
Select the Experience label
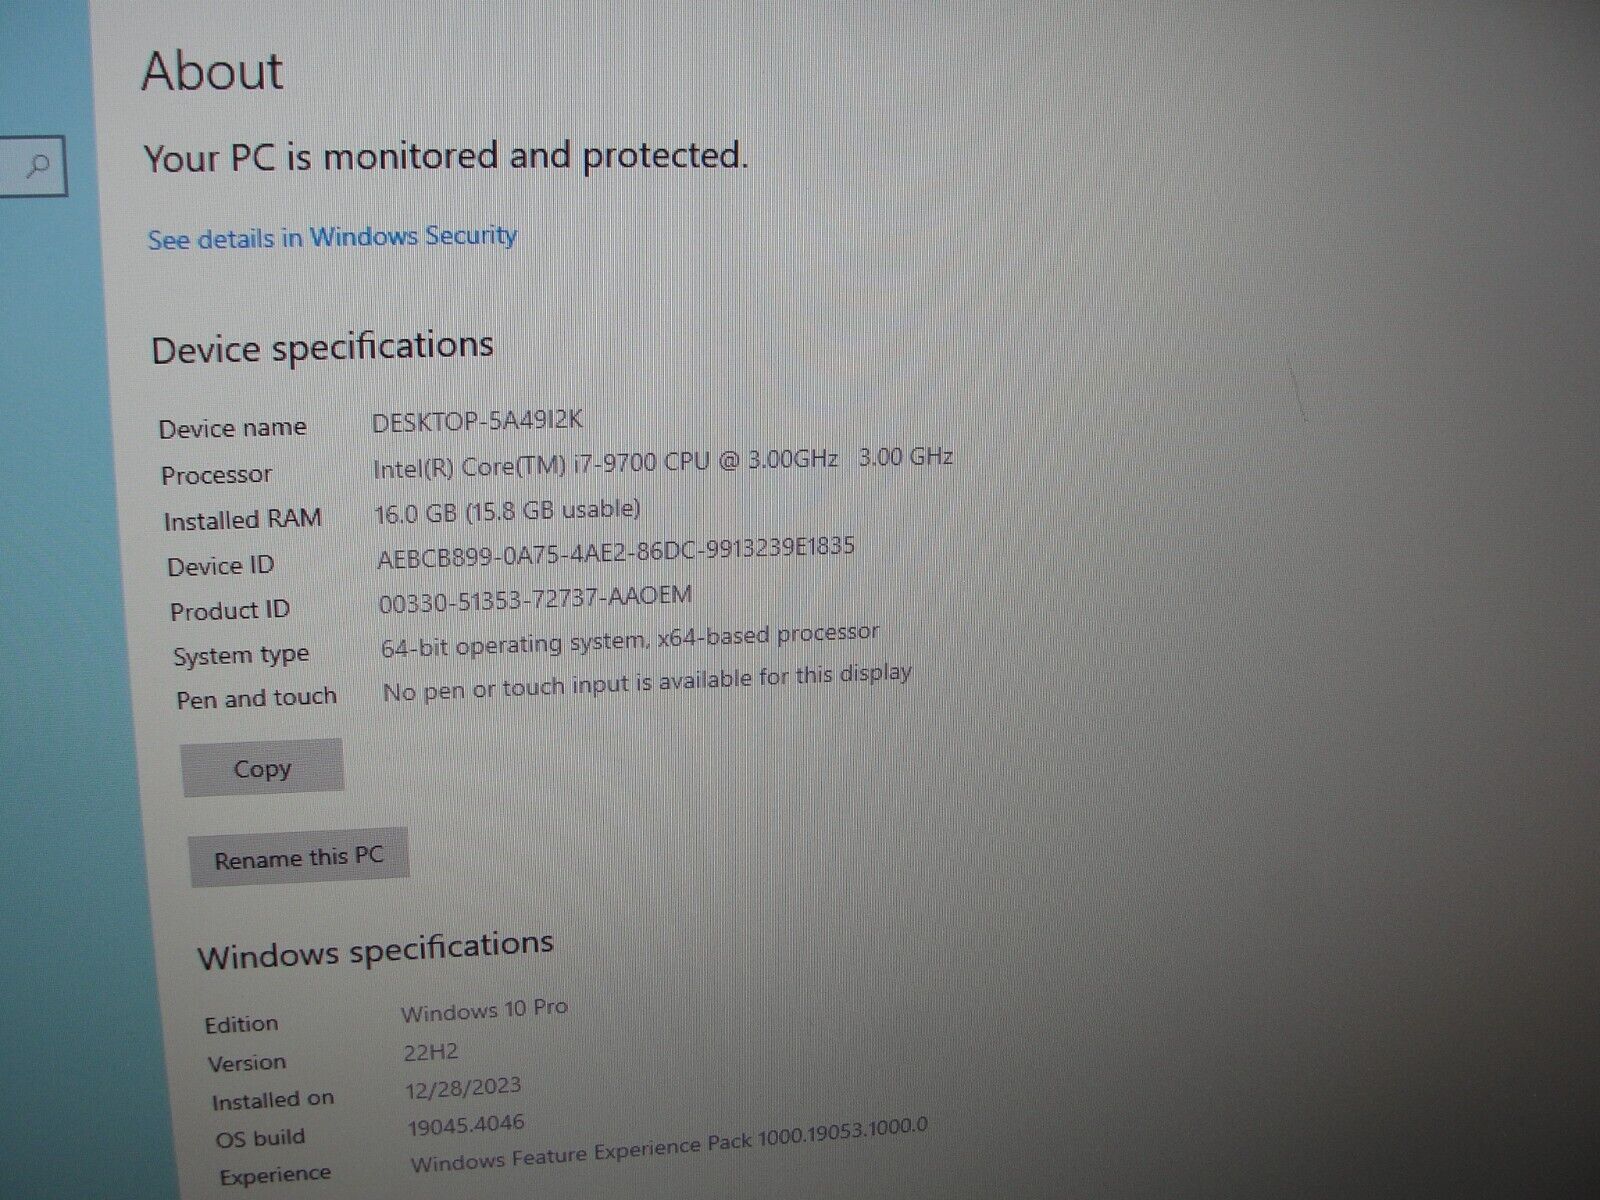[275, 1175]
